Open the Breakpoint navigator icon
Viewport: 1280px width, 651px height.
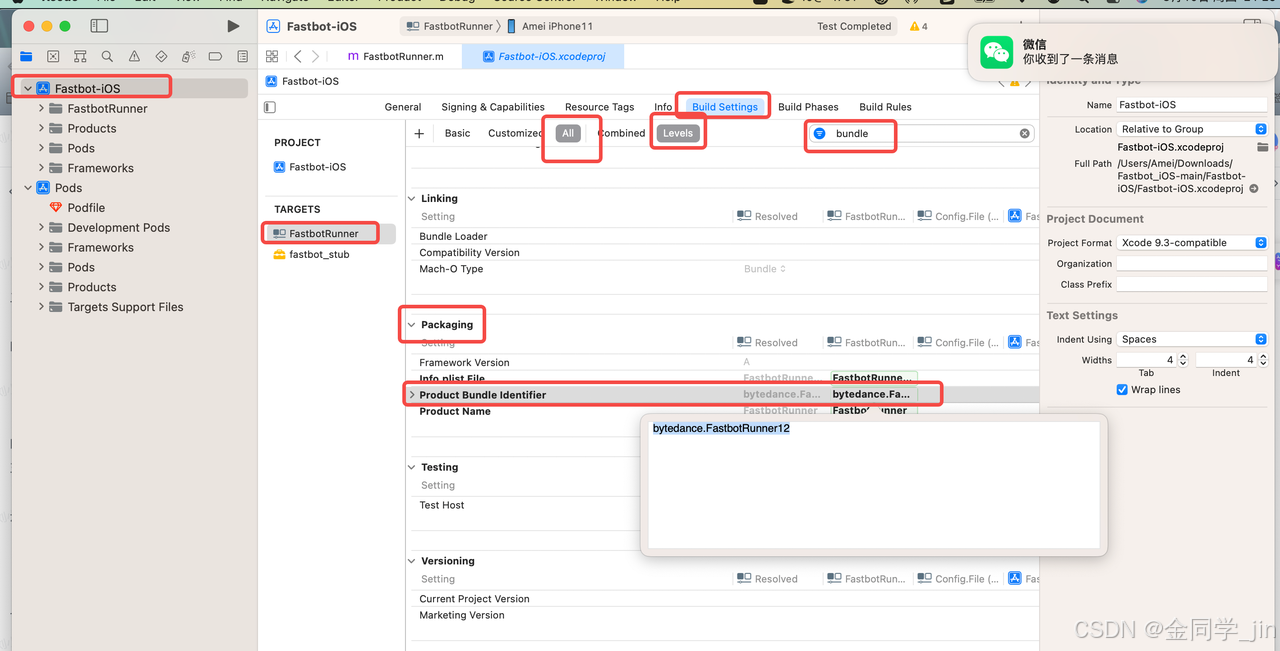click(216, 57)
